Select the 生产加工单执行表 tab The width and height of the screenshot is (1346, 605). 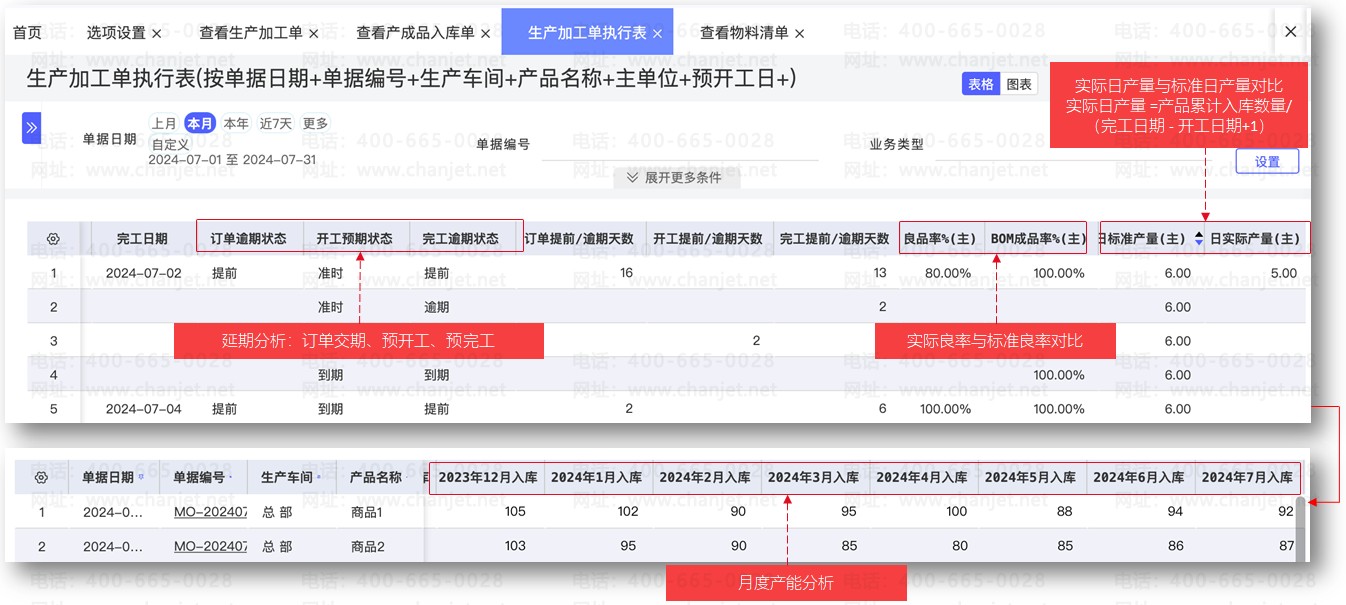point(587,33)
